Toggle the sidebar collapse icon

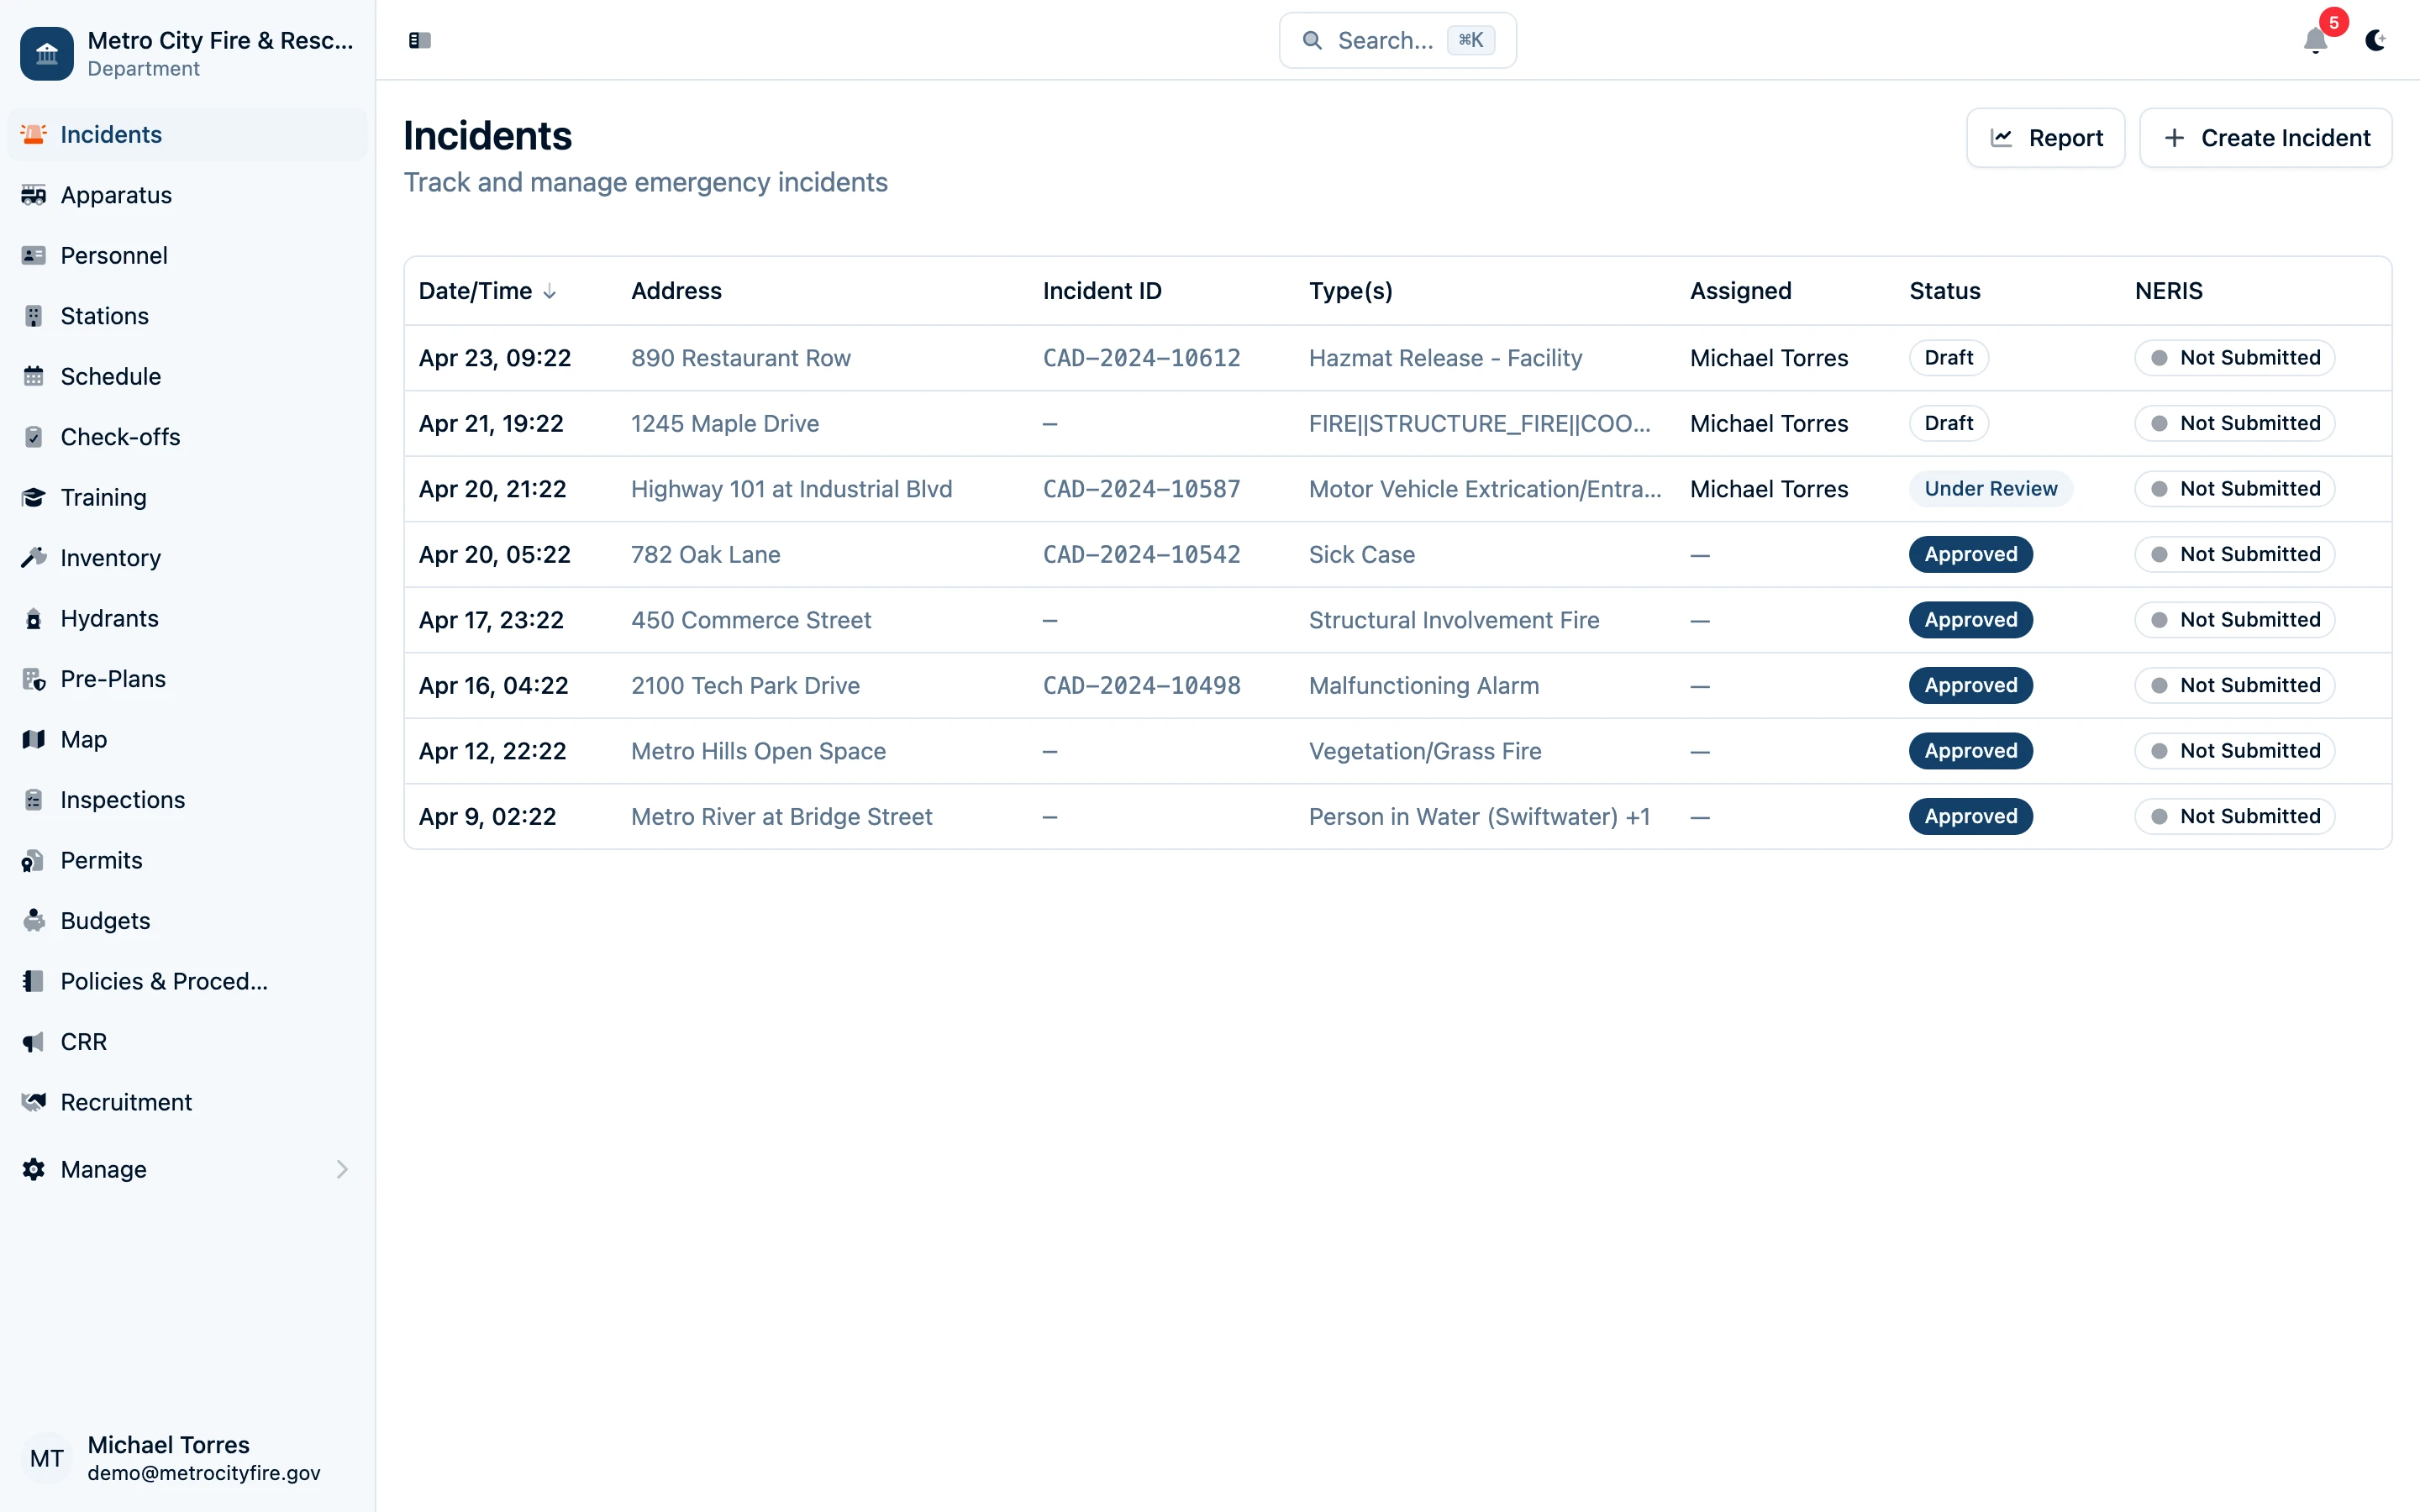419,41
